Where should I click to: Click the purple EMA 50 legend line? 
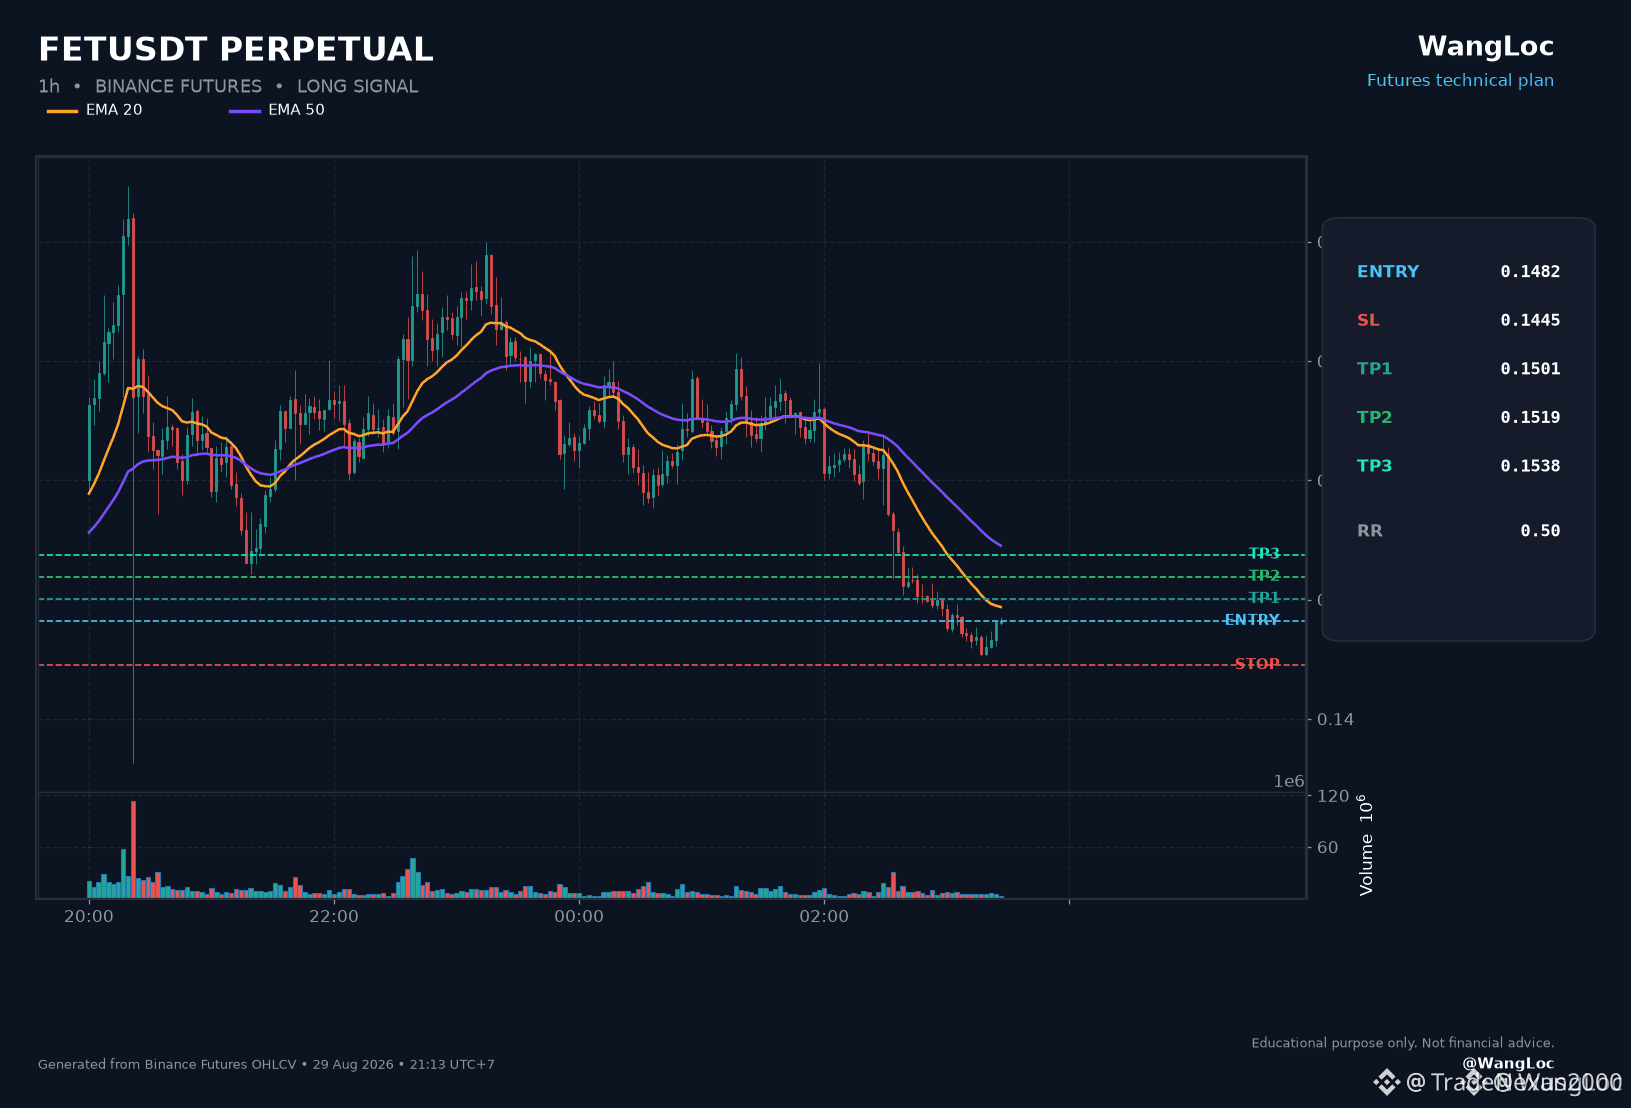click(x=245, y=111)
